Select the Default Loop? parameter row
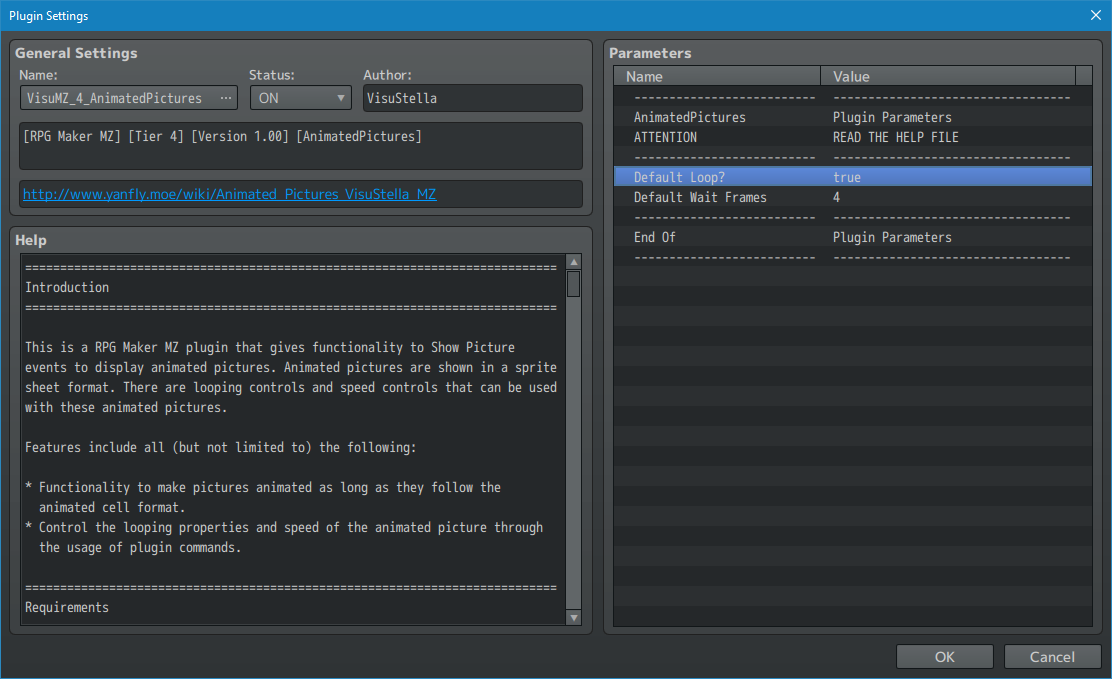Screen dimensions: 1112x679 [x=680, y=177]
